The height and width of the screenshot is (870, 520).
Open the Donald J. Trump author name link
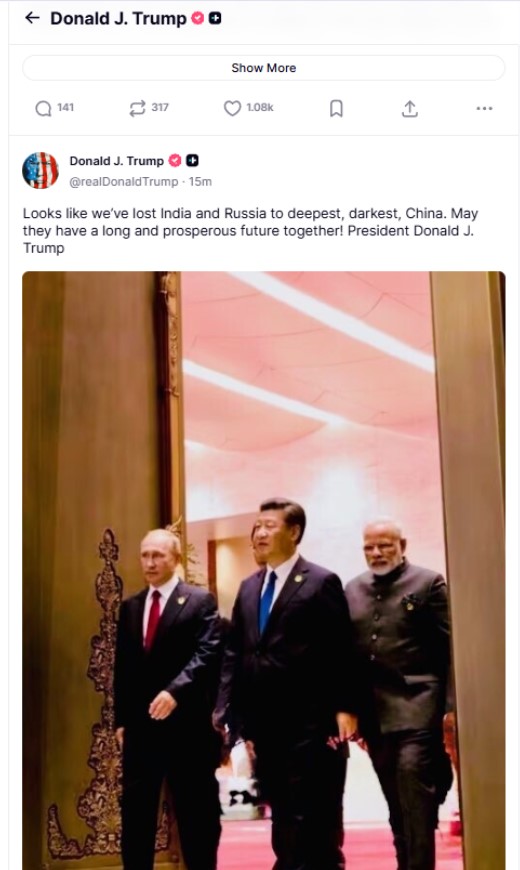(117, 161)
